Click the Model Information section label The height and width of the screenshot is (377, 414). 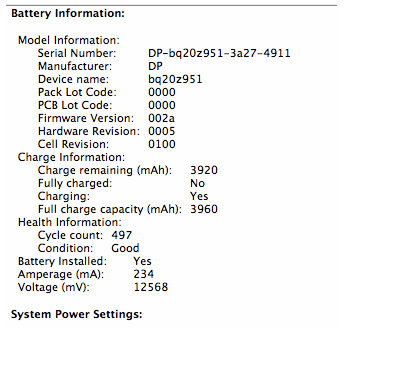click(69, 40)
